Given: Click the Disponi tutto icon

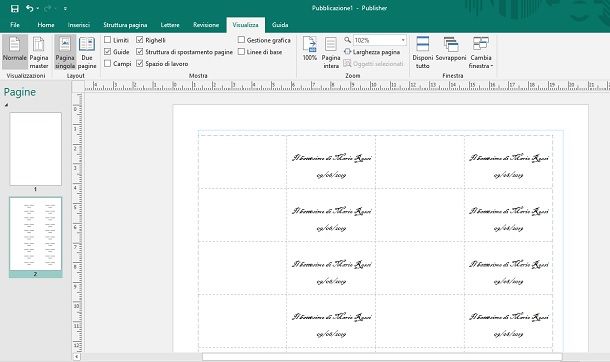Looking at the screenshot, I should click(422, 52).
